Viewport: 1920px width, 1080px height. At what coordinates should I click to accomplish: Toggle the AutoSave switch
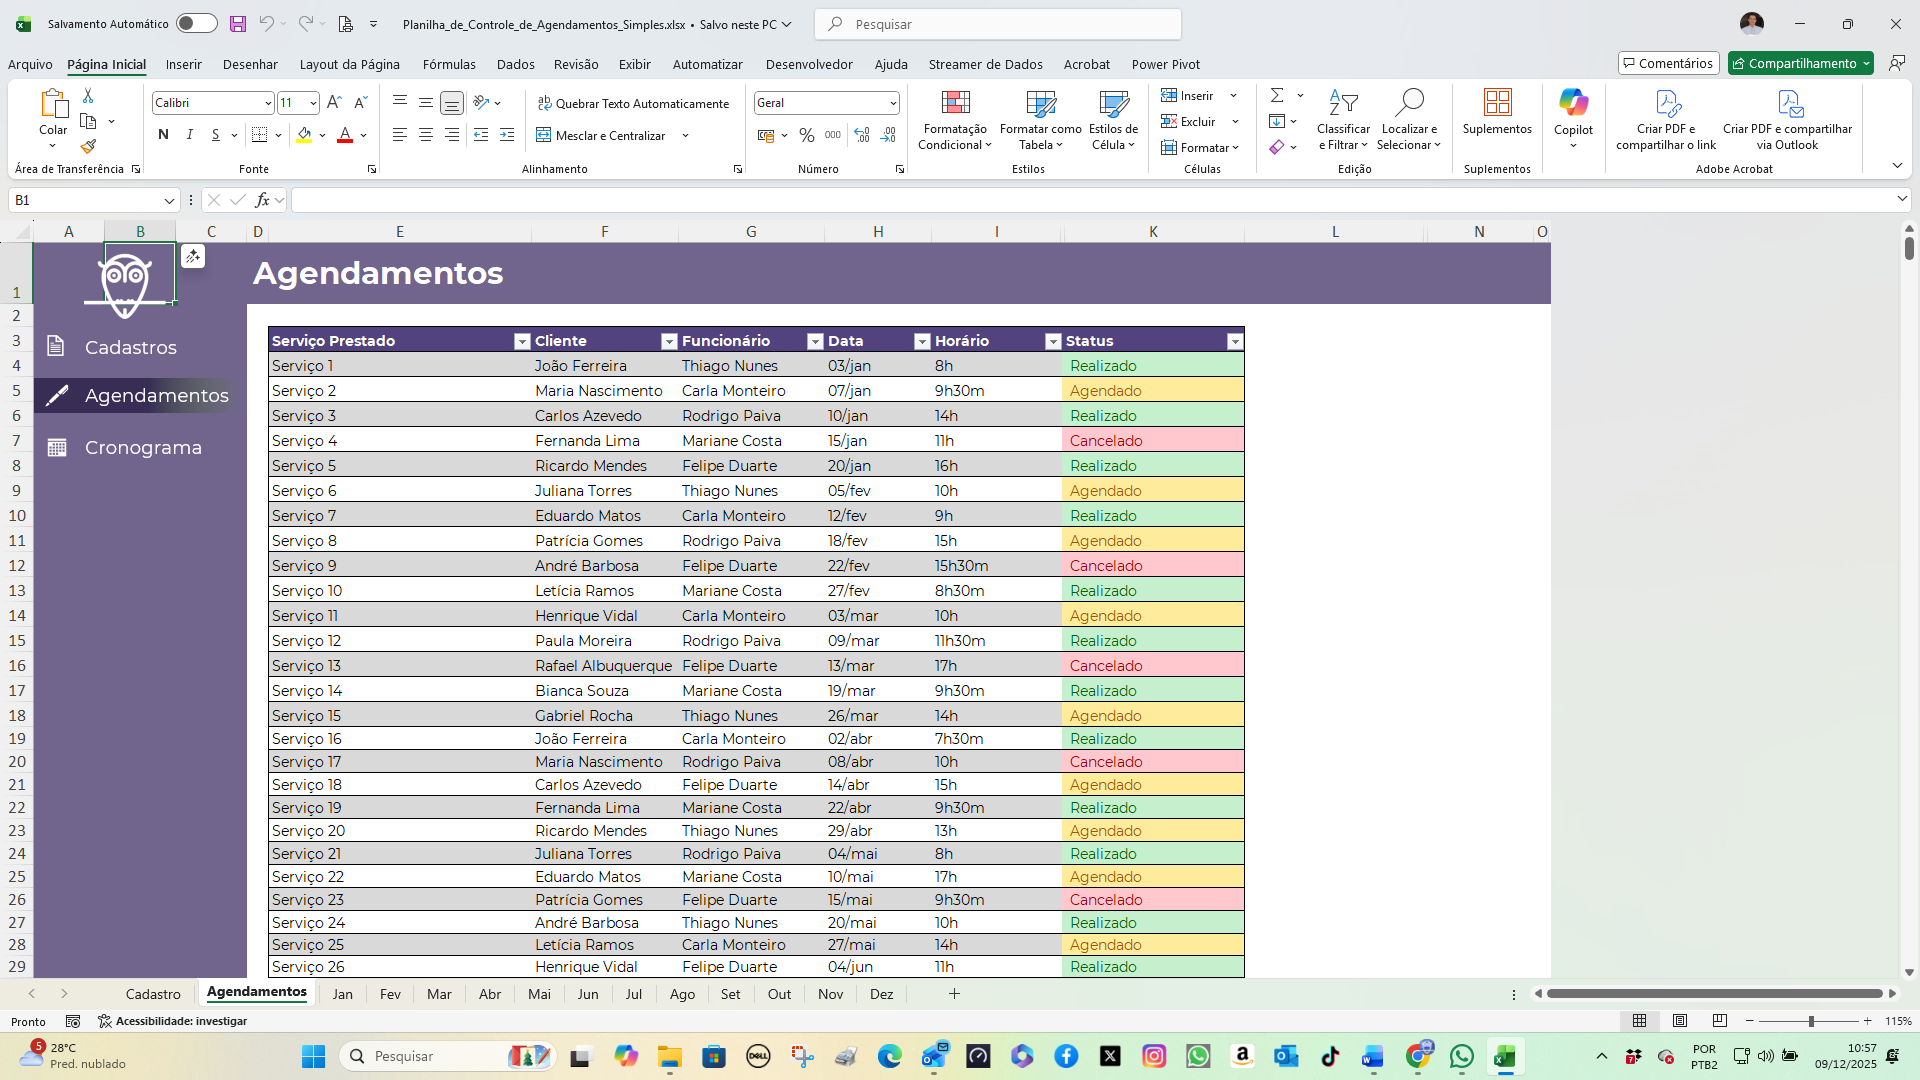[x=196, y=24]
